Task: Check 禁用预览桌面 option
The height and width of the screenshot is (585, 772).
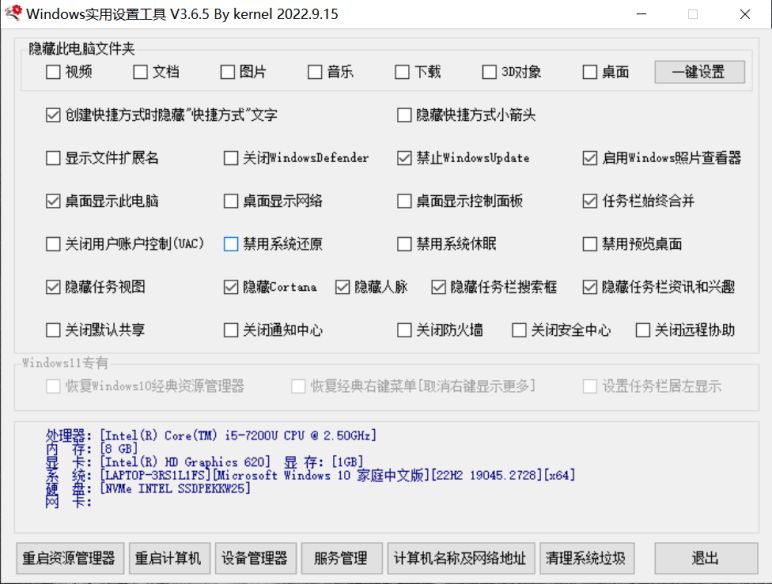Action: (x=590, y=244)
